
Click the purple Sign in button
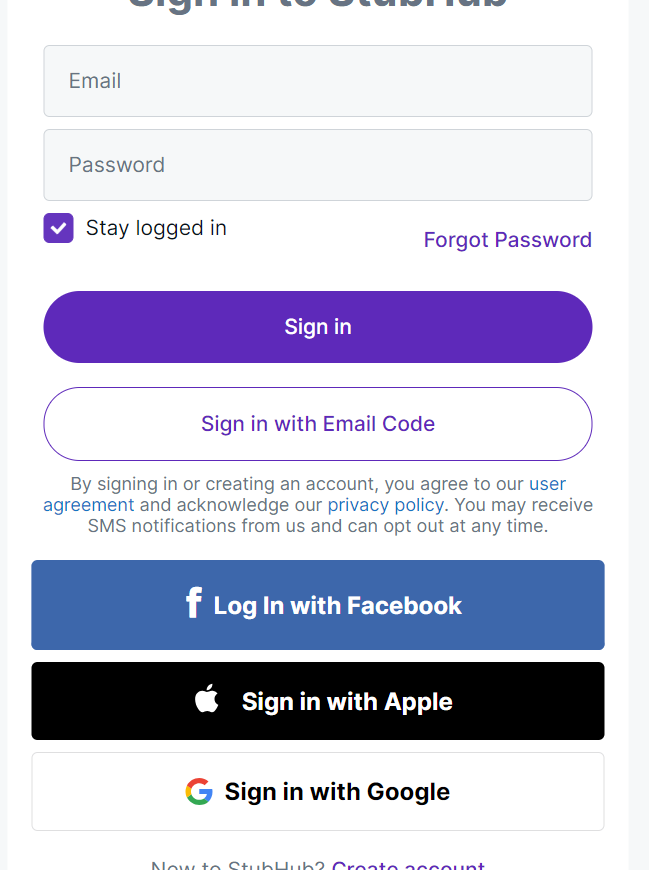click(318, 327)
